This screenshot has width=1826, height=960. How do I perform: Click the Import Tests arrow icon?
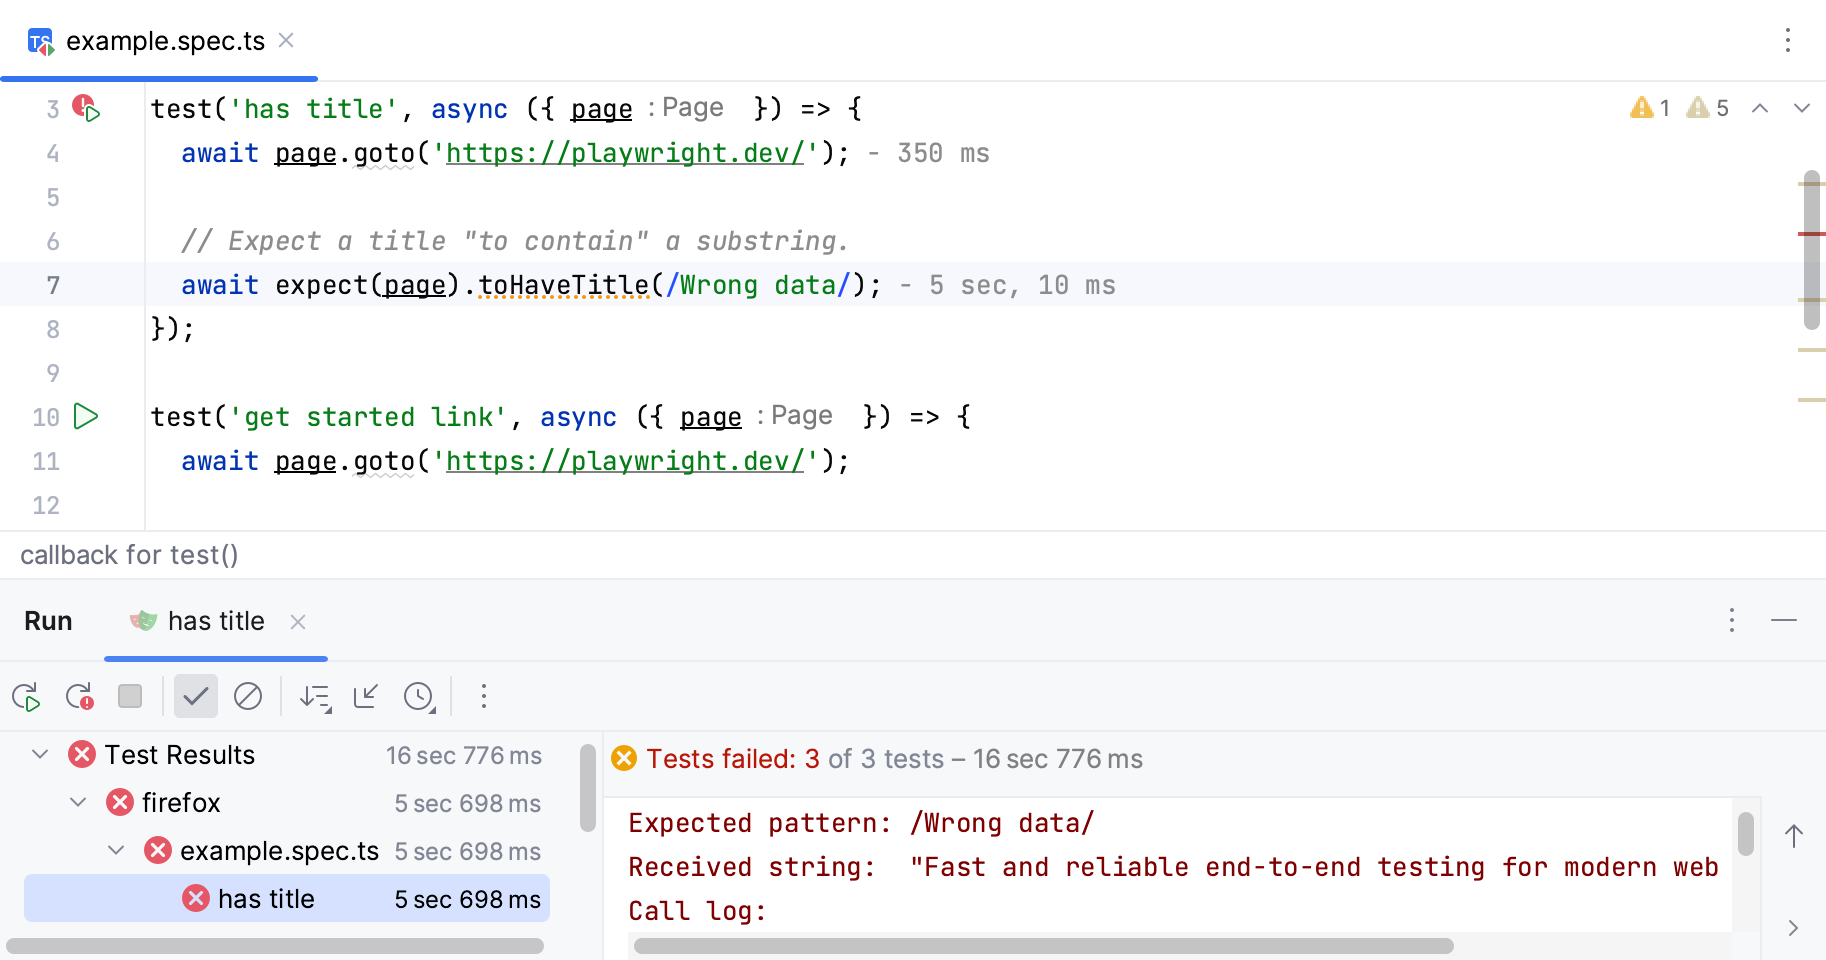pos(366,696)
